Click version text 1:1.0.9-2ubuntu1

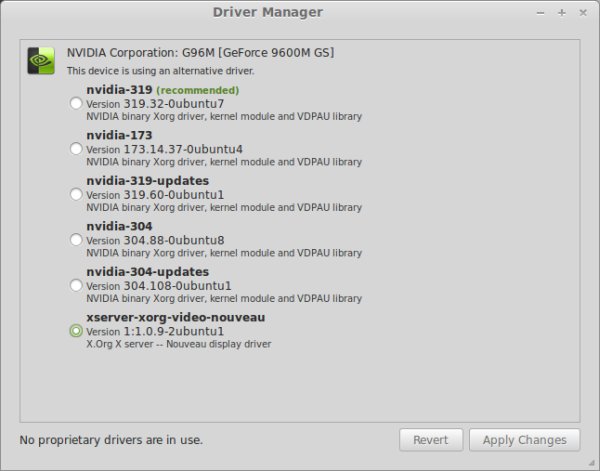click(174, 332)
